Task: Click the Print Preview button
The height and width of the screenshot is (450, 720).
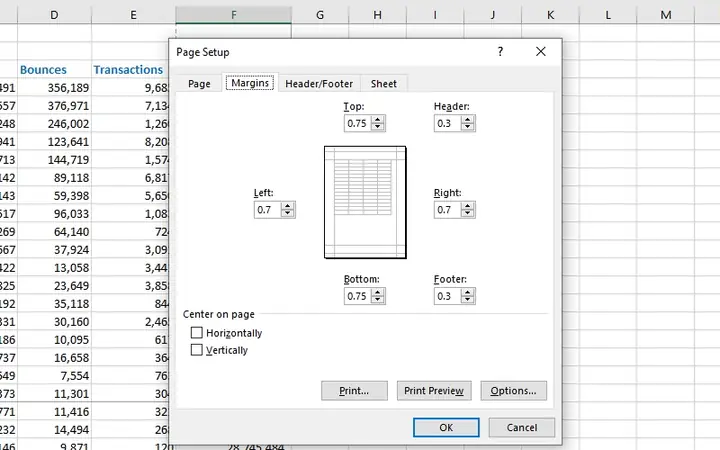Action: click(434, 391)
